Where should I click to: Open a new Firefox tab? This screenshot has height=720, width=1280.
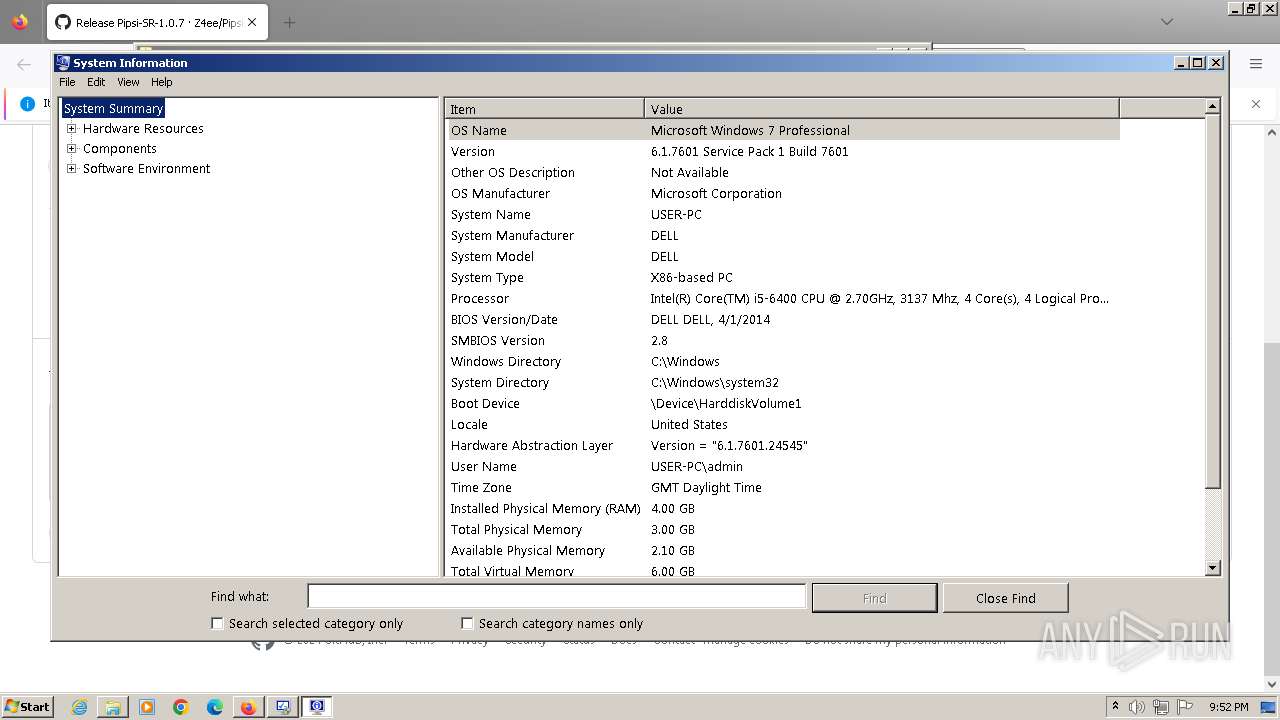tap(289, 22)
